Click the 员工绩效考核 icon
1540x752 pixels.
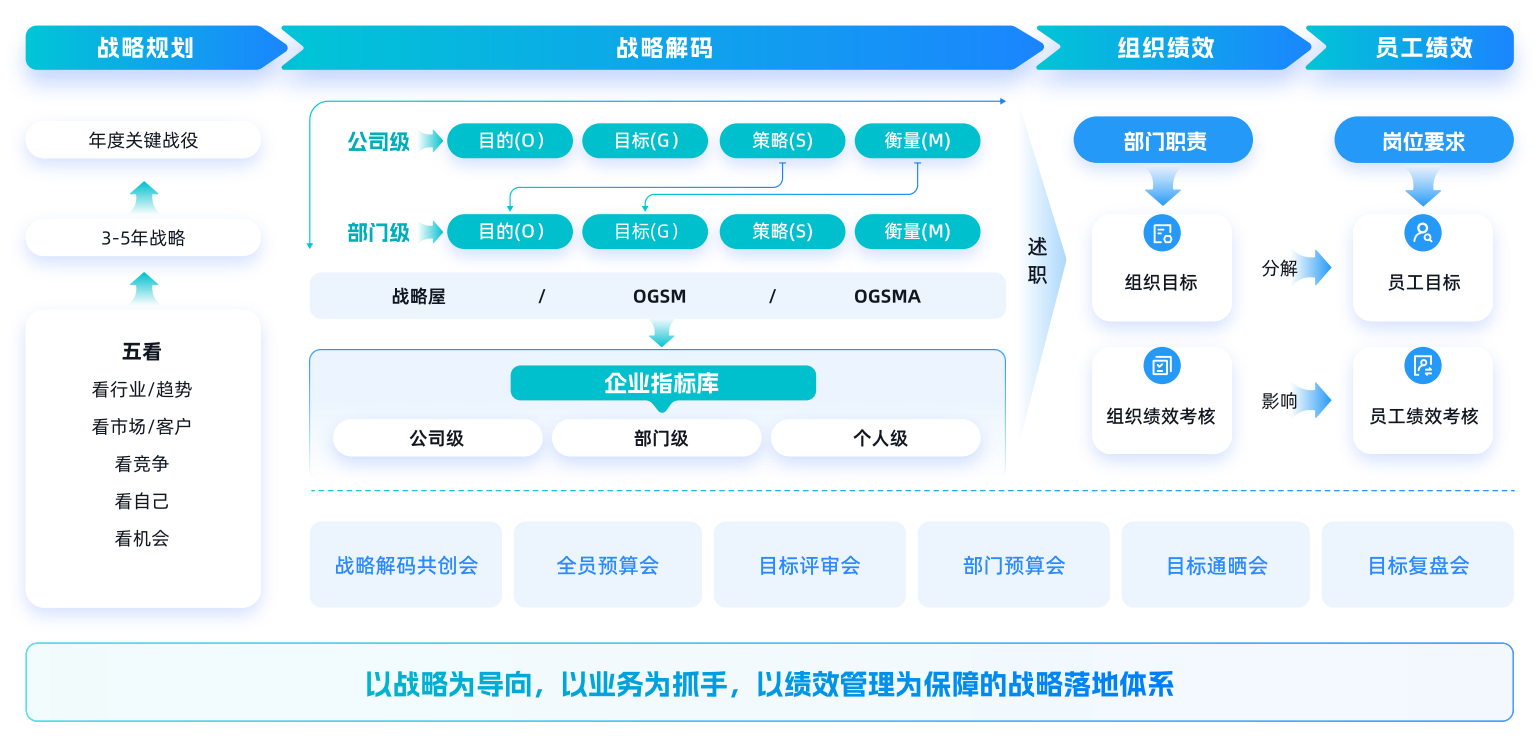(x=1422, y=366)
